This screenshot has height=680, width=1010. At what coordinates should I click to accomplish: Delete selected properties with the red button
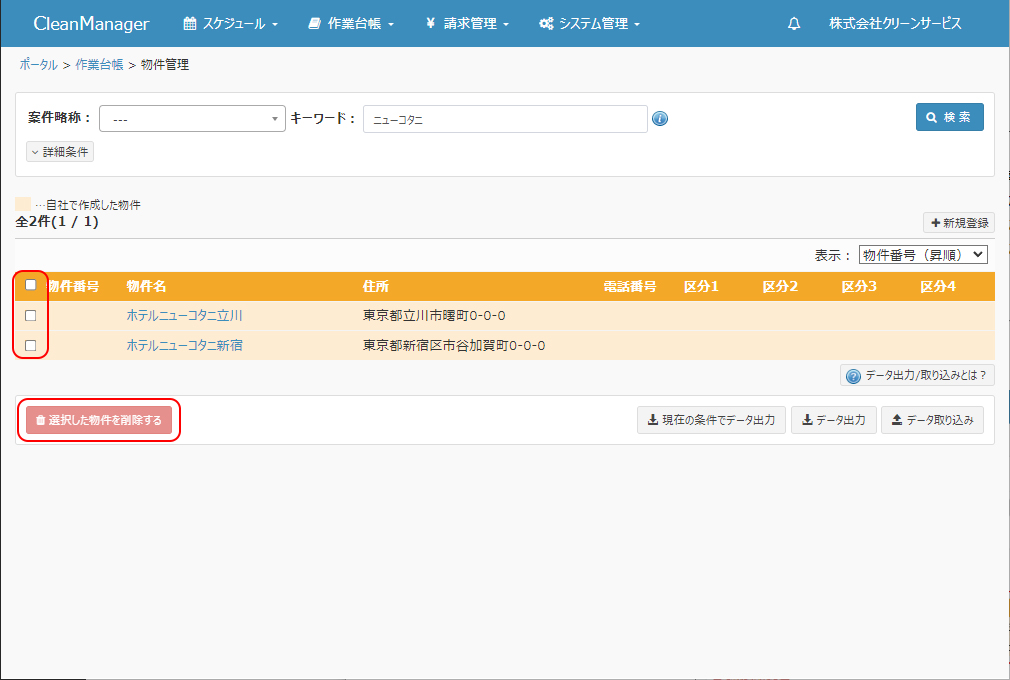99,421
